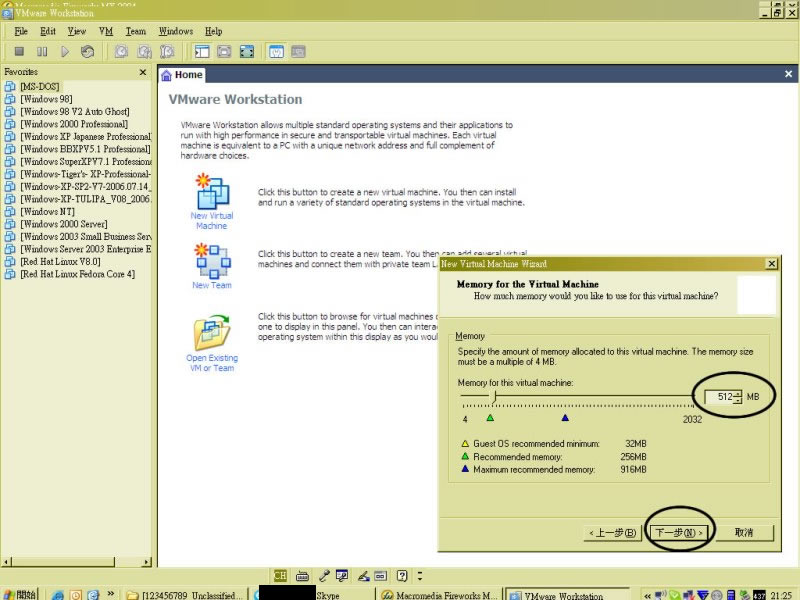
Task: Click the Reset virtual machine toolbar icon
Action: pos(87,52)
